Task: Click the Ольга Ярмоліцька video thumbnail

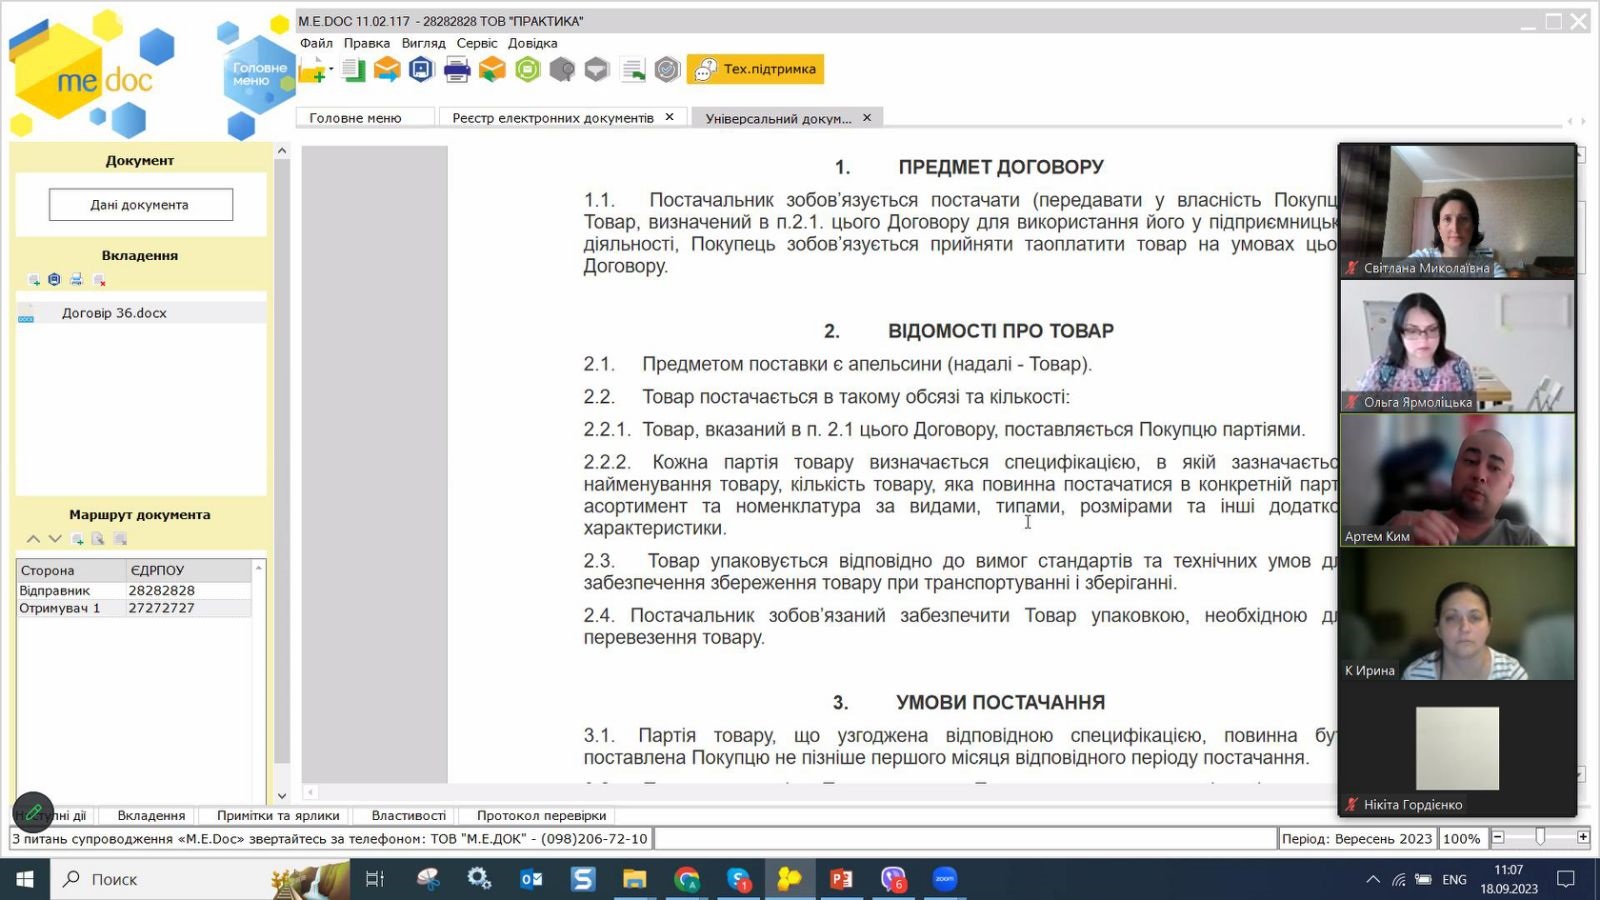Action: click(1457, 346)
